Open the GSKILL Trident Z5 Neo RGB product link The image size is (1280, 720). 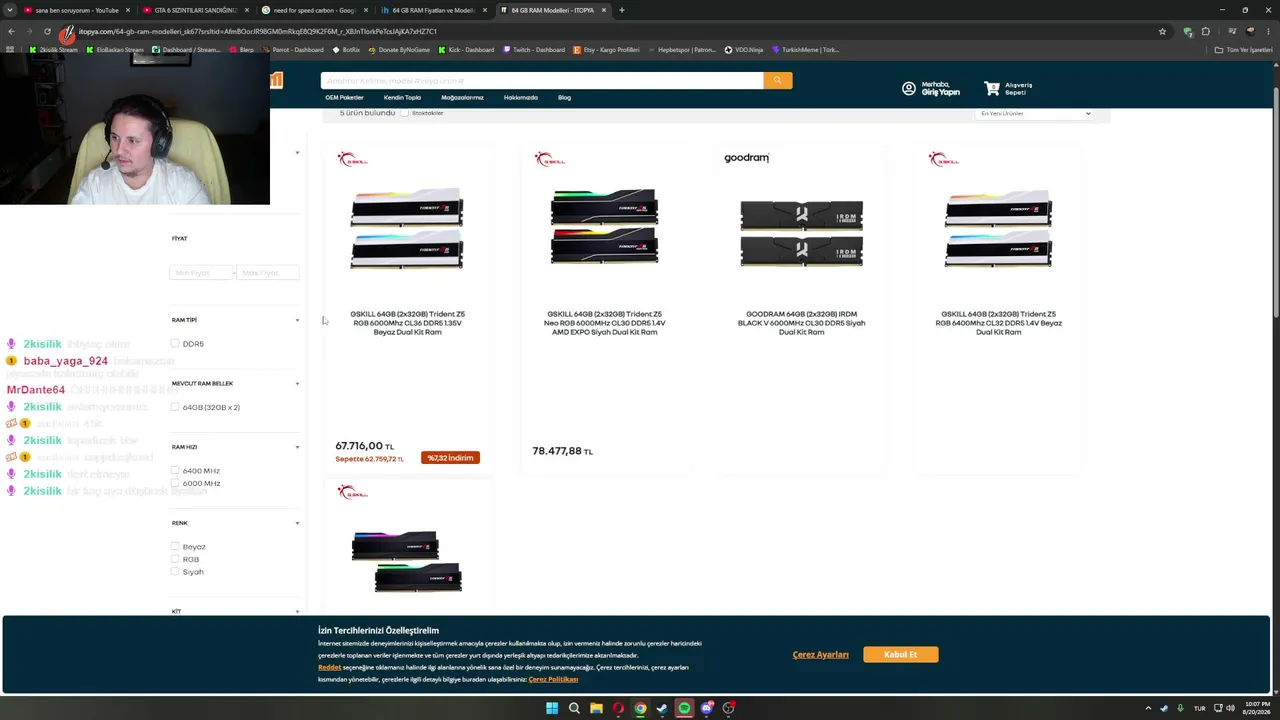coord(604,323)
